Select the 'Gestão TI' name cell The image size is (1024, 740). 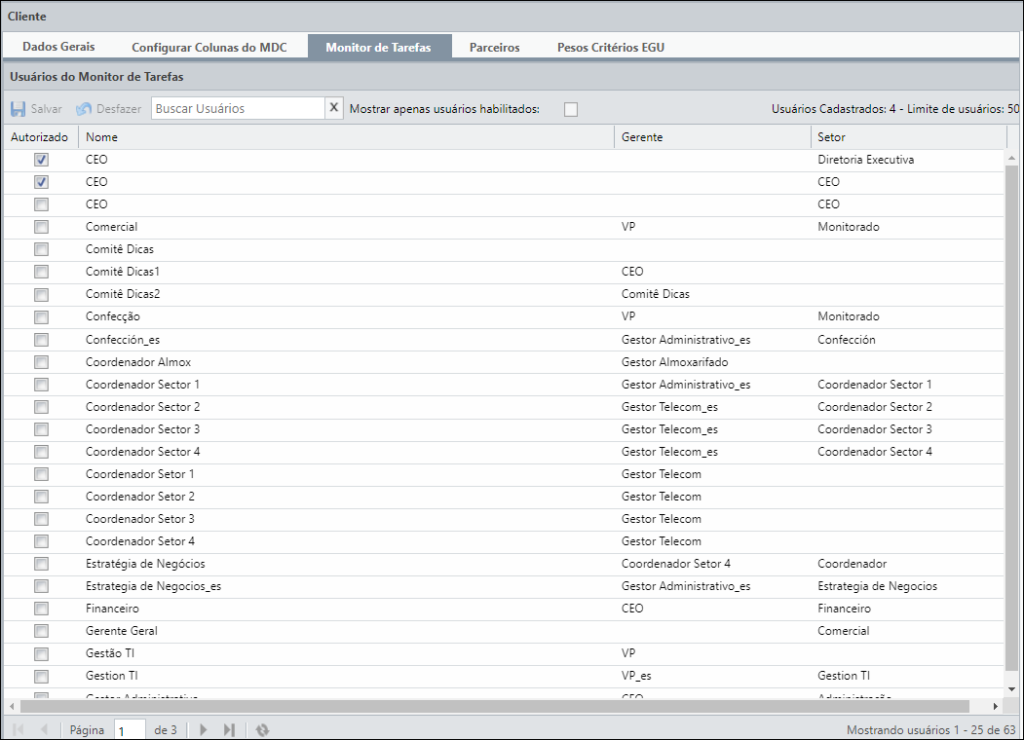110,653
